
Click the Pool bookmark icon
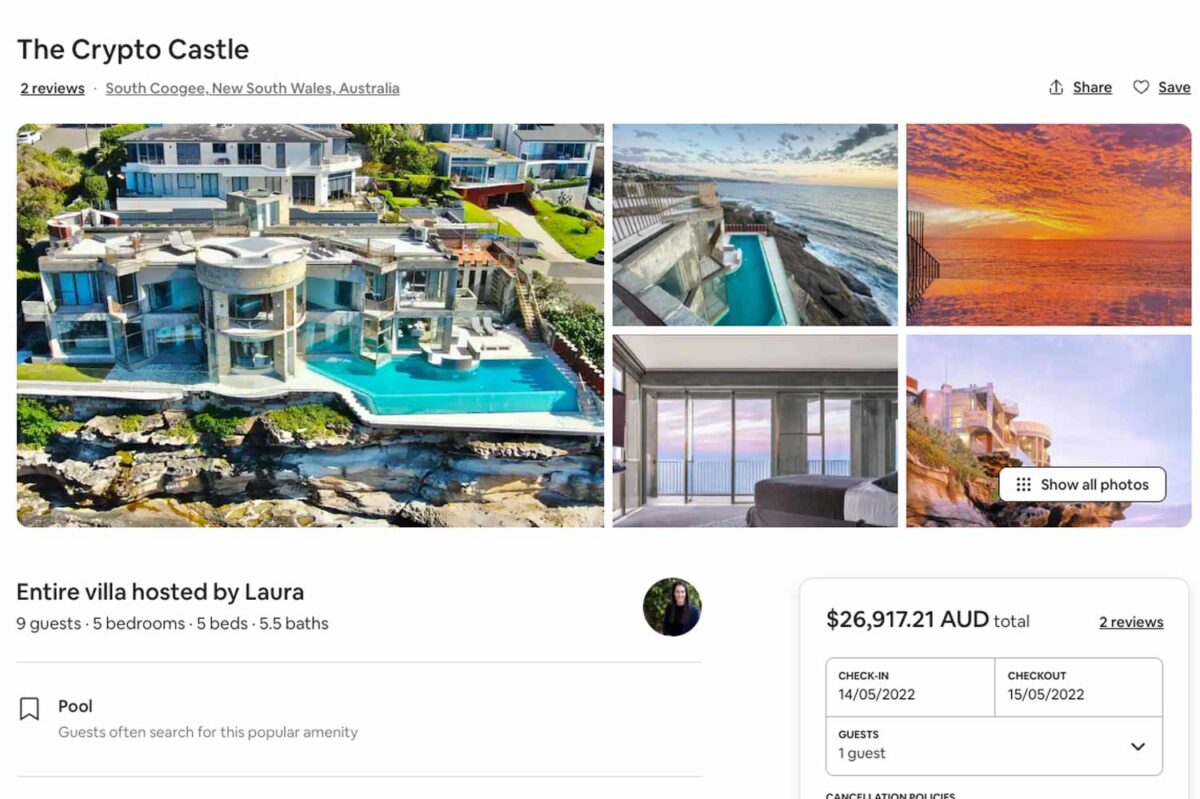(30, 709)
